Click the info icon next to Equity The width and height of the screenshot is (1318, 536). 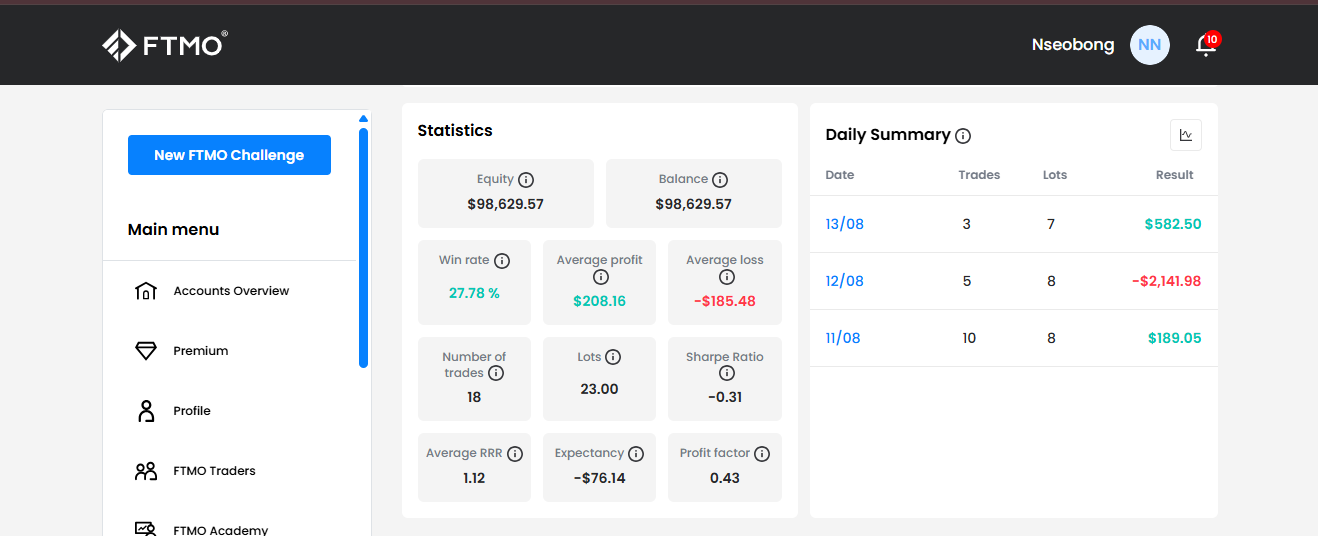526,180
